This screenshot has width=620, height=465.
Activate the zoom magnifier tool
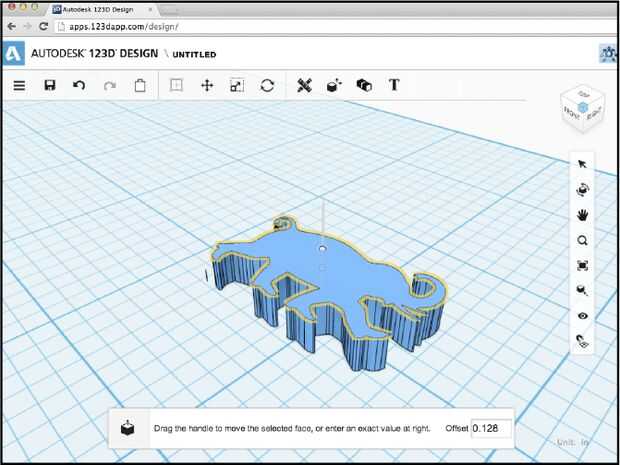[582, 240]
